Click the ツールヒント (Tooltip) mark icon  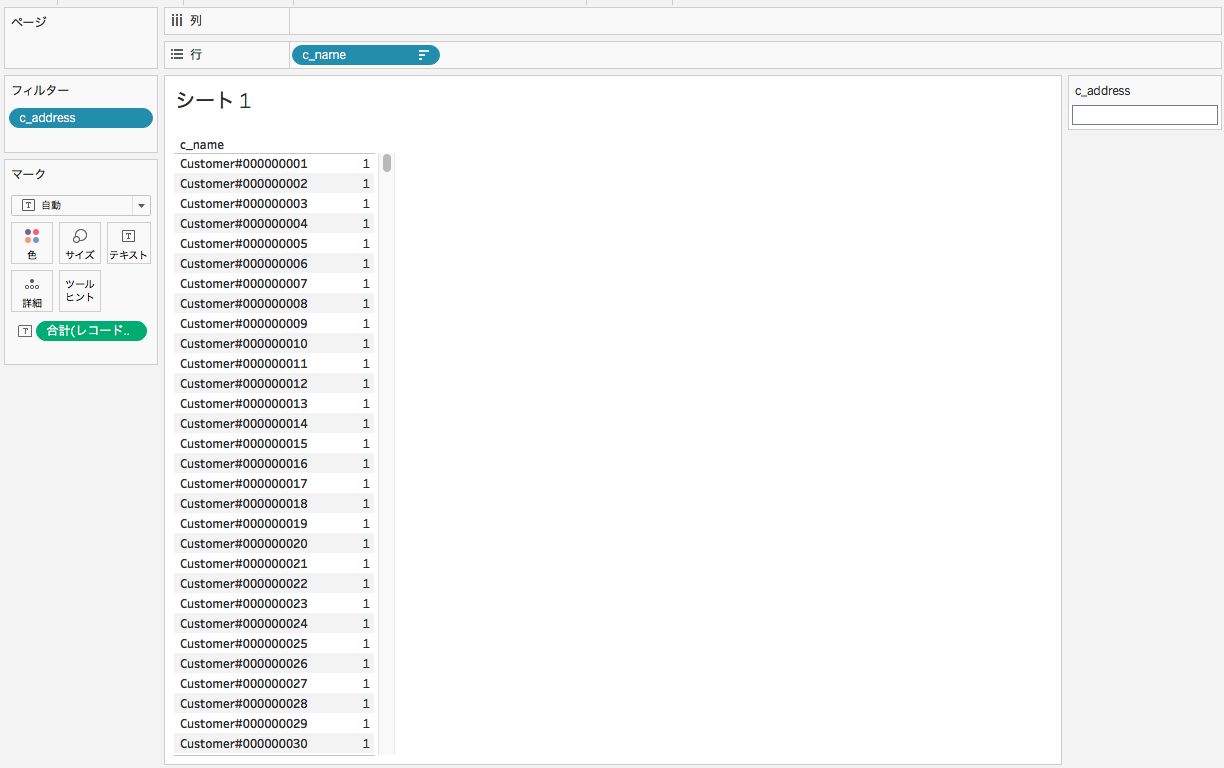(79, 290)
